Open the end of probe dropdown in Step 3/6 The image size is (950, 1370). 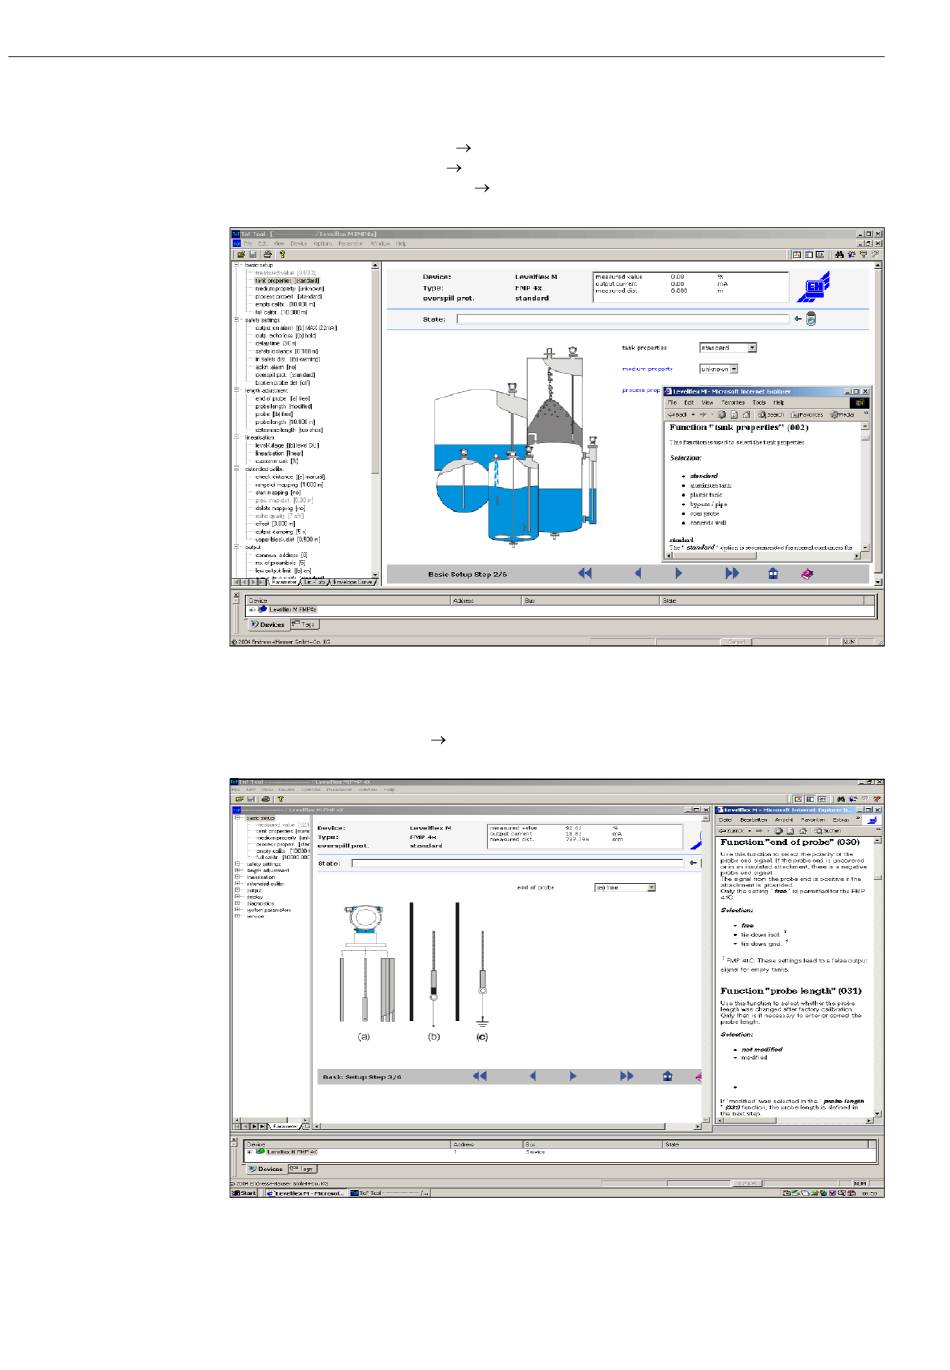[x=651, y=887]
